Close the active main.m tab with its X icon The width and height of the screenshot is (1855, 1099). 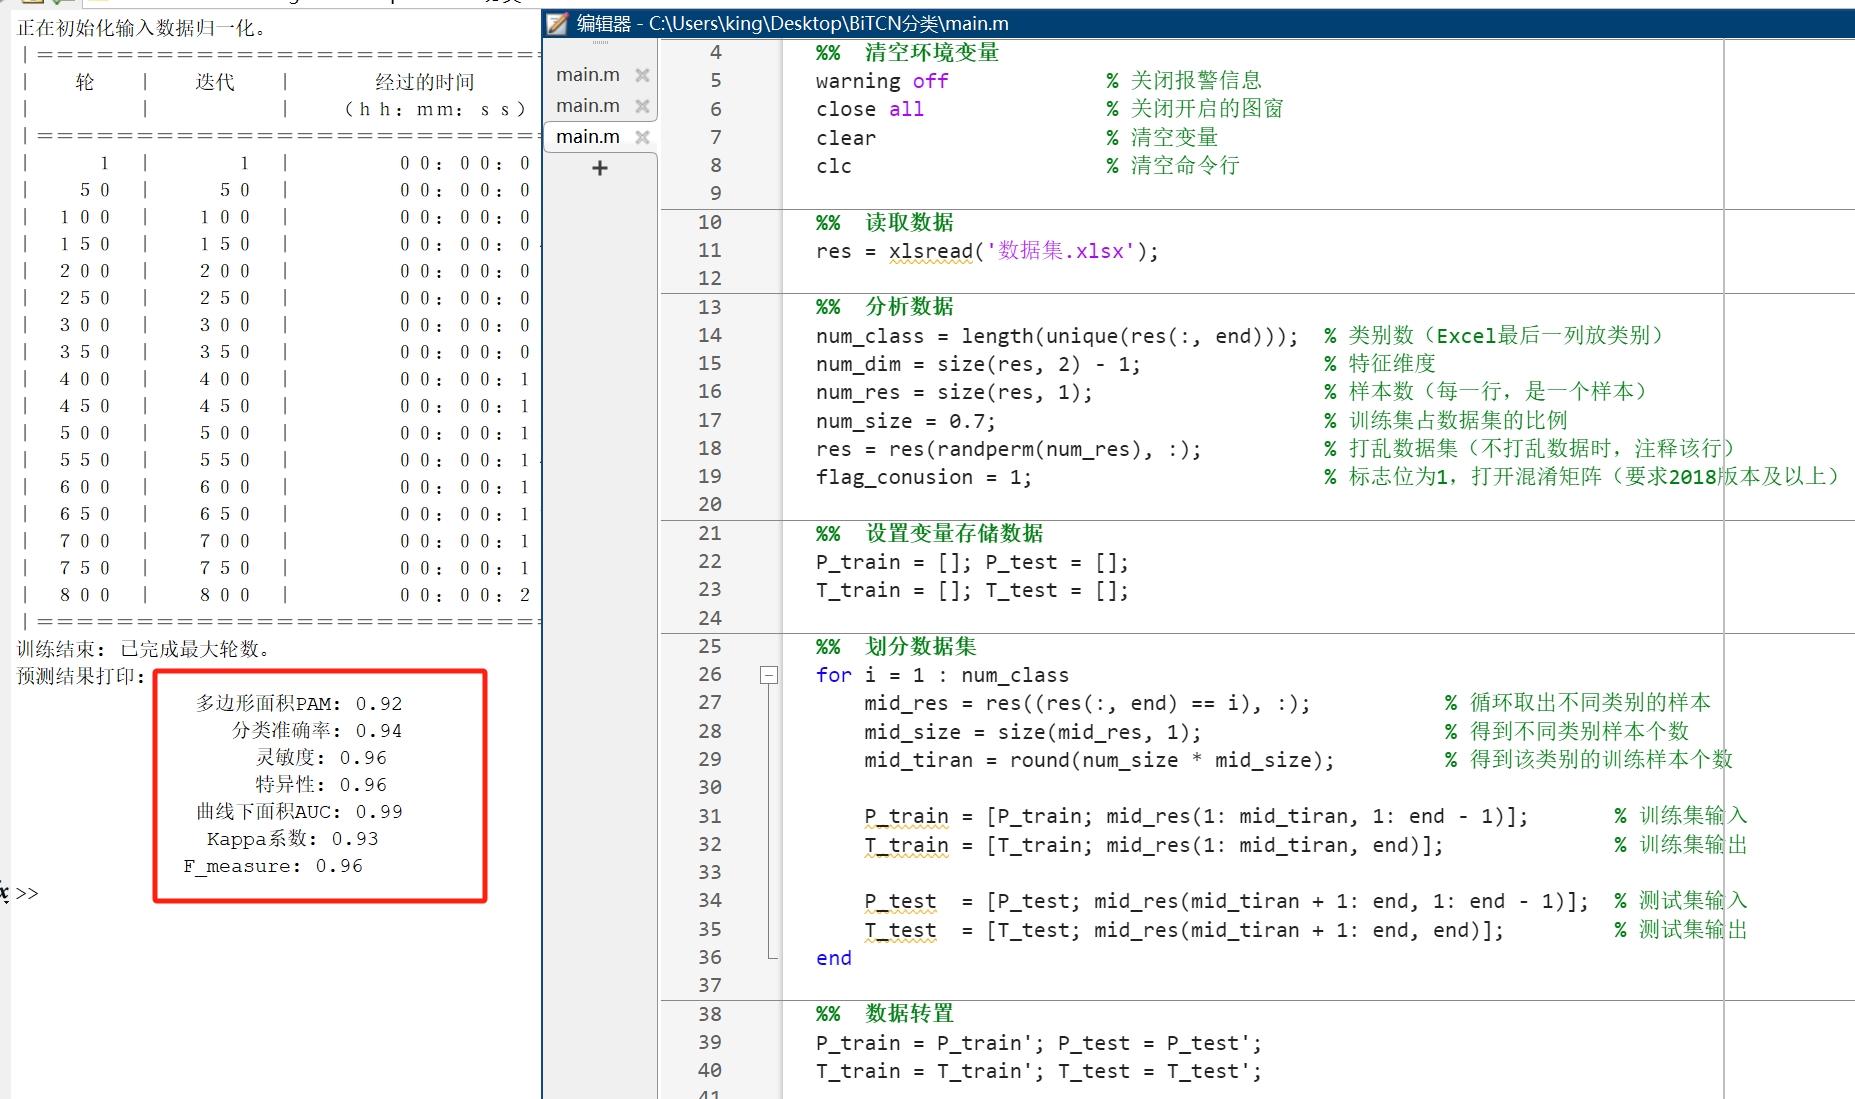point(644,137)
